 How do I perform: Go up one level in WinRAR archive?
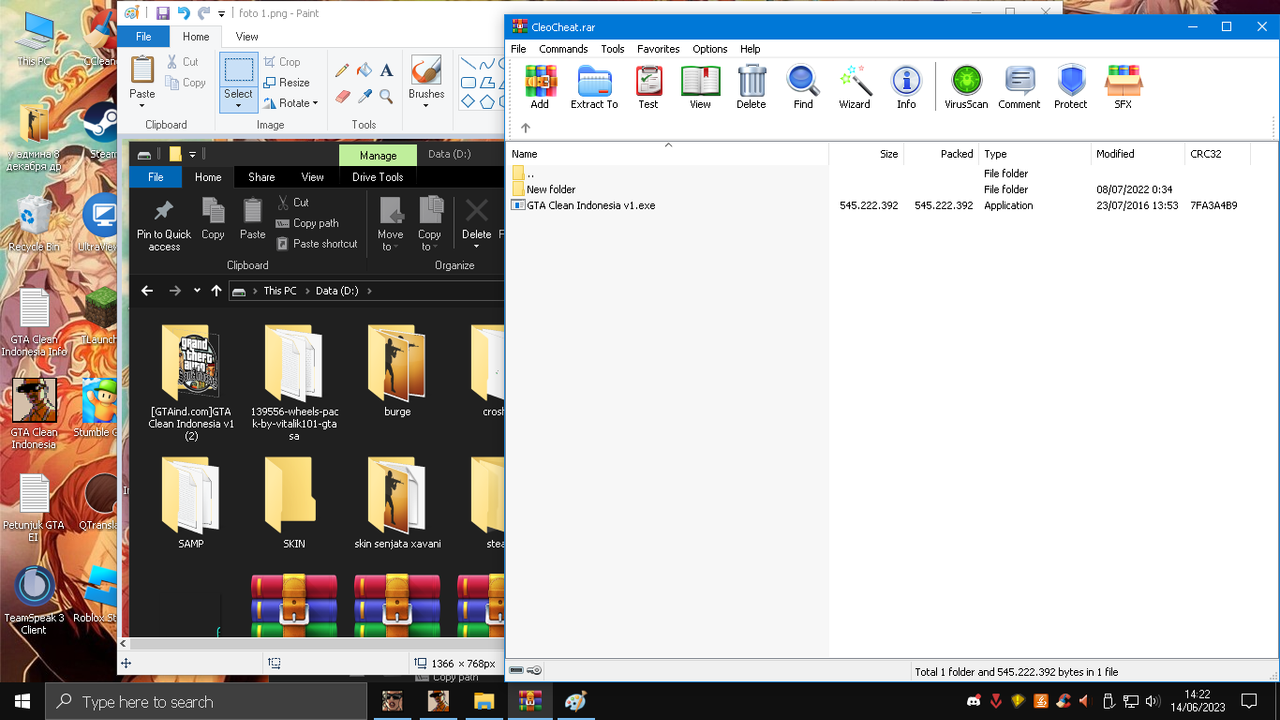click(x=526, y=128)
